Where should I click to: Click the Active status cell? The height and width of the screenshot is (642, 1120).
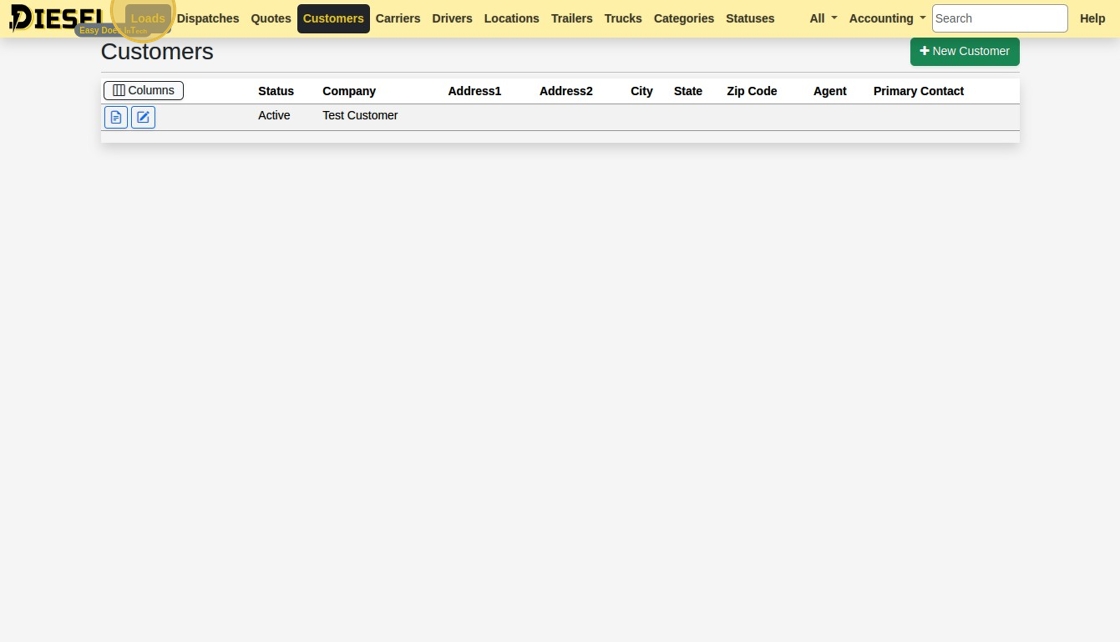pyautogui.click(x=274, y=115)
